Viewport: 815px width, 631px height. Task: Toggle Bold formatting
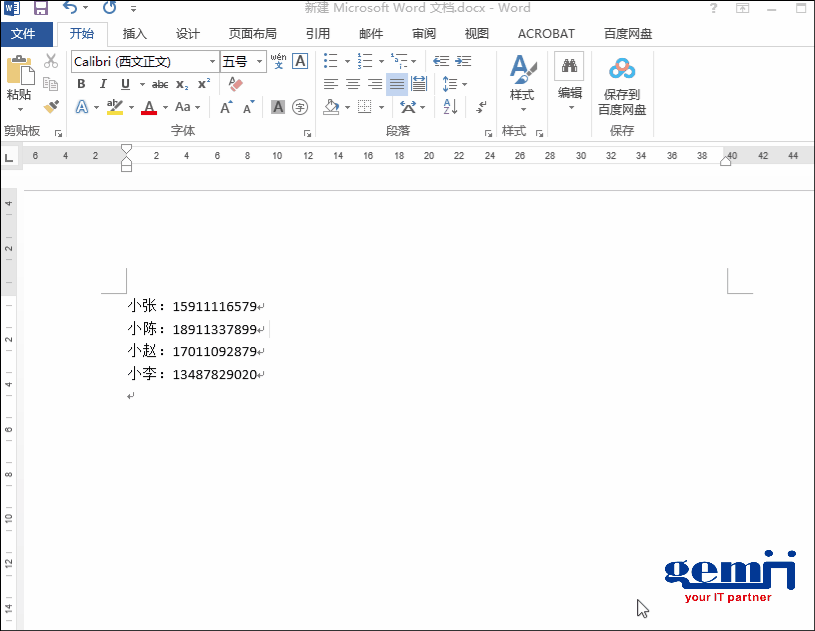(x=81, y=84)
